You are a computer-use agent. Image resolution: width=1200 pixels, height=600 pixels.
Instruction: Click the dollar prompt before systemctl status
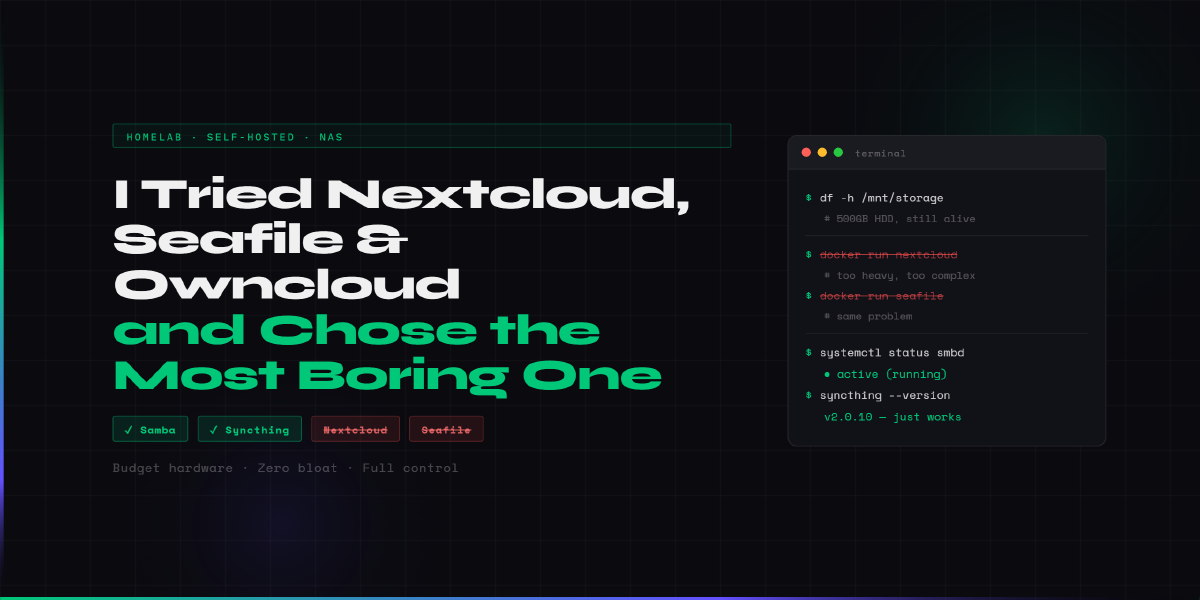pos(808,353)
